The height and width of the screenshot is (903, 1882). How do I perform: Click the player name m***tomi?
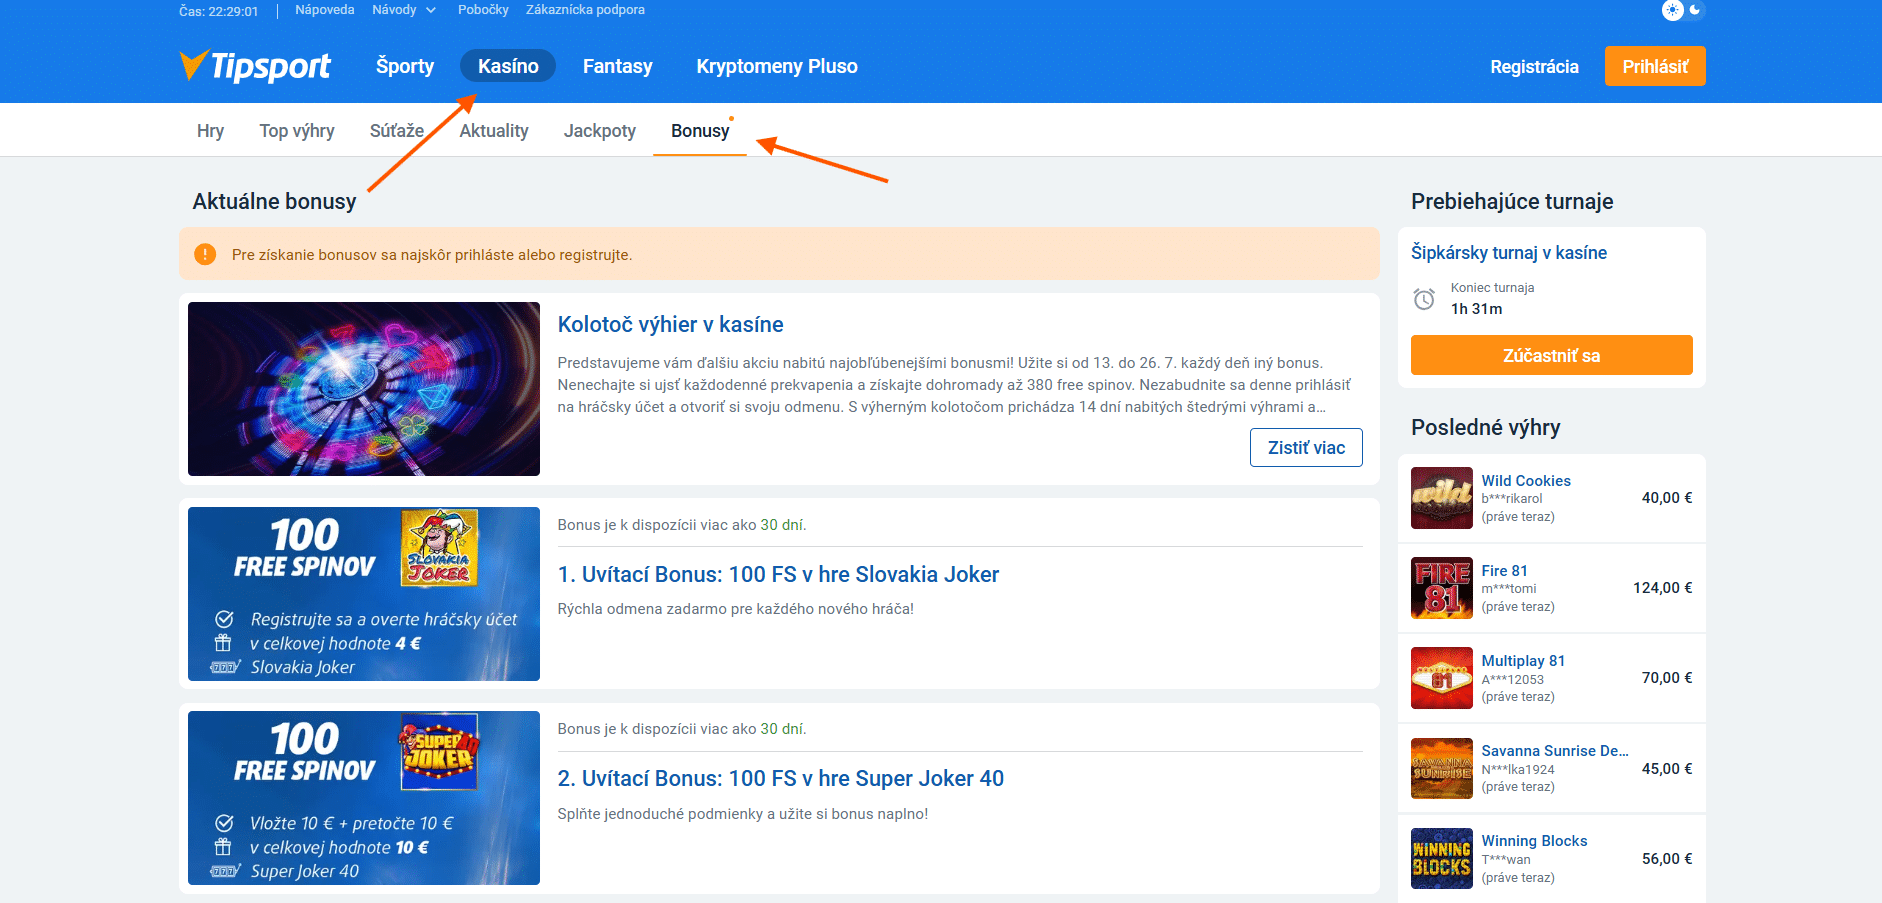pyautogui.click(x=1509, y=589)
